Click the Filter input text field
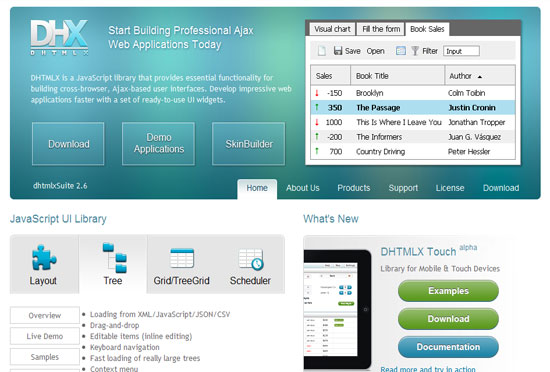The image size is (550, 372). tap(461, 51)
